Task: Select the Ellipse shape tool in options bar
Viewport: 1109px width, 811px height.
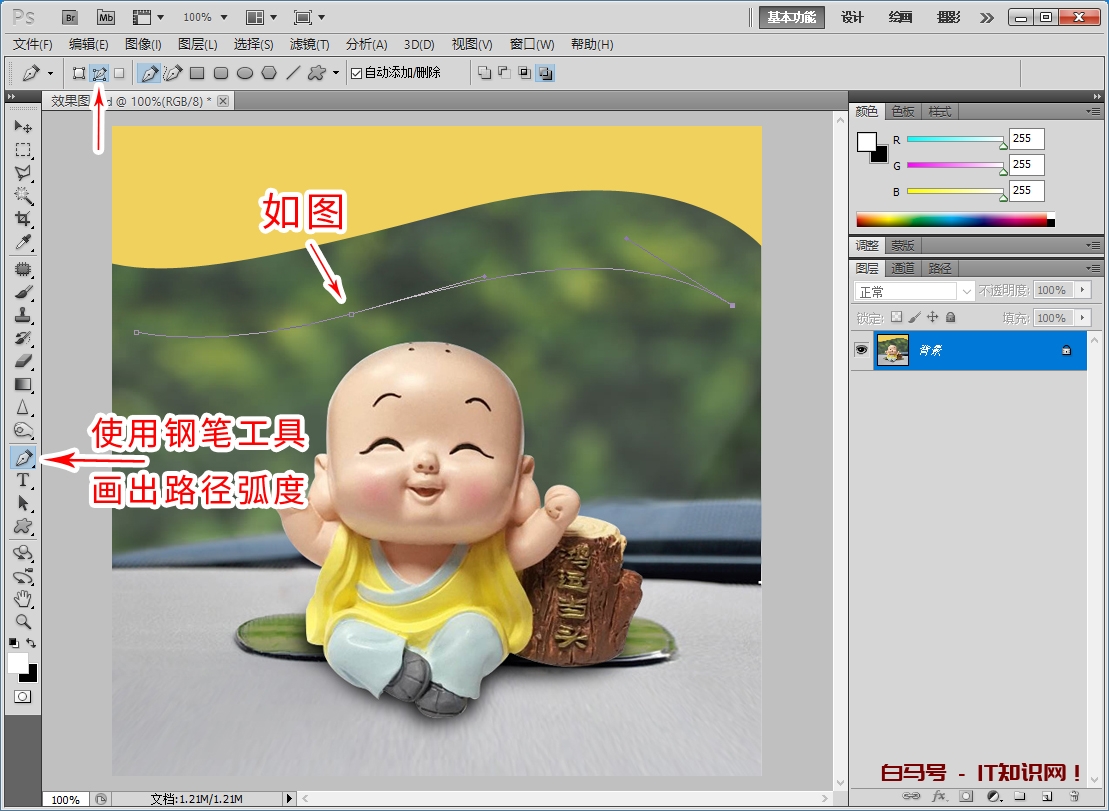Action: point(246,72)
